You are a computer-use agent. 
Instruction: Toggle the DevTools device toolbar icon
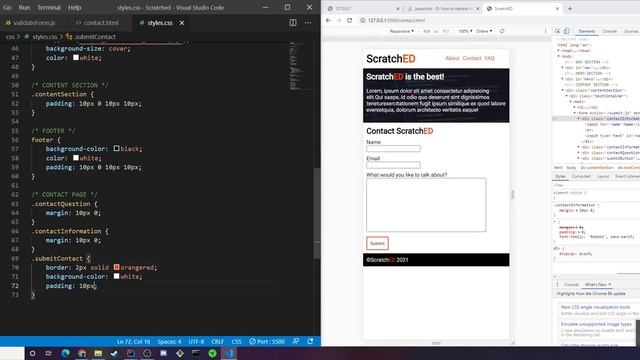click(567, 31)
